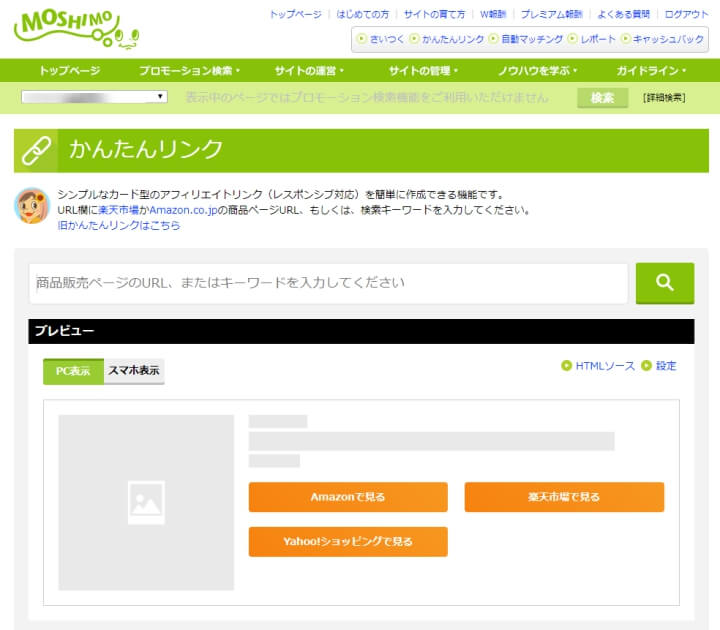Click the mascot character avatar
Screen dimensions: 720x630
pyautogui.click(x=32, y=206)
